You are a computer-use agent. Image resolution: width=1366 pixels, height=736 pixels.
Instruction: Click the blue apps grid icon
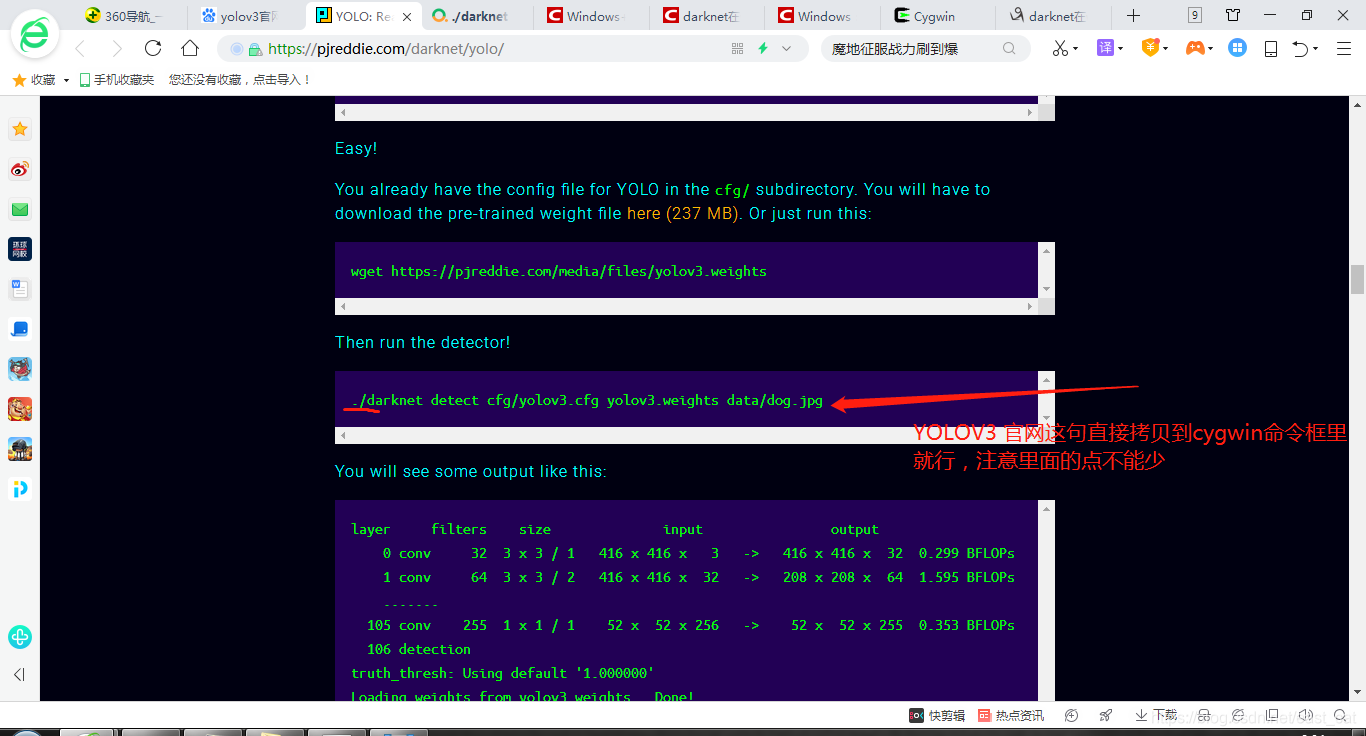(1238, 47)
